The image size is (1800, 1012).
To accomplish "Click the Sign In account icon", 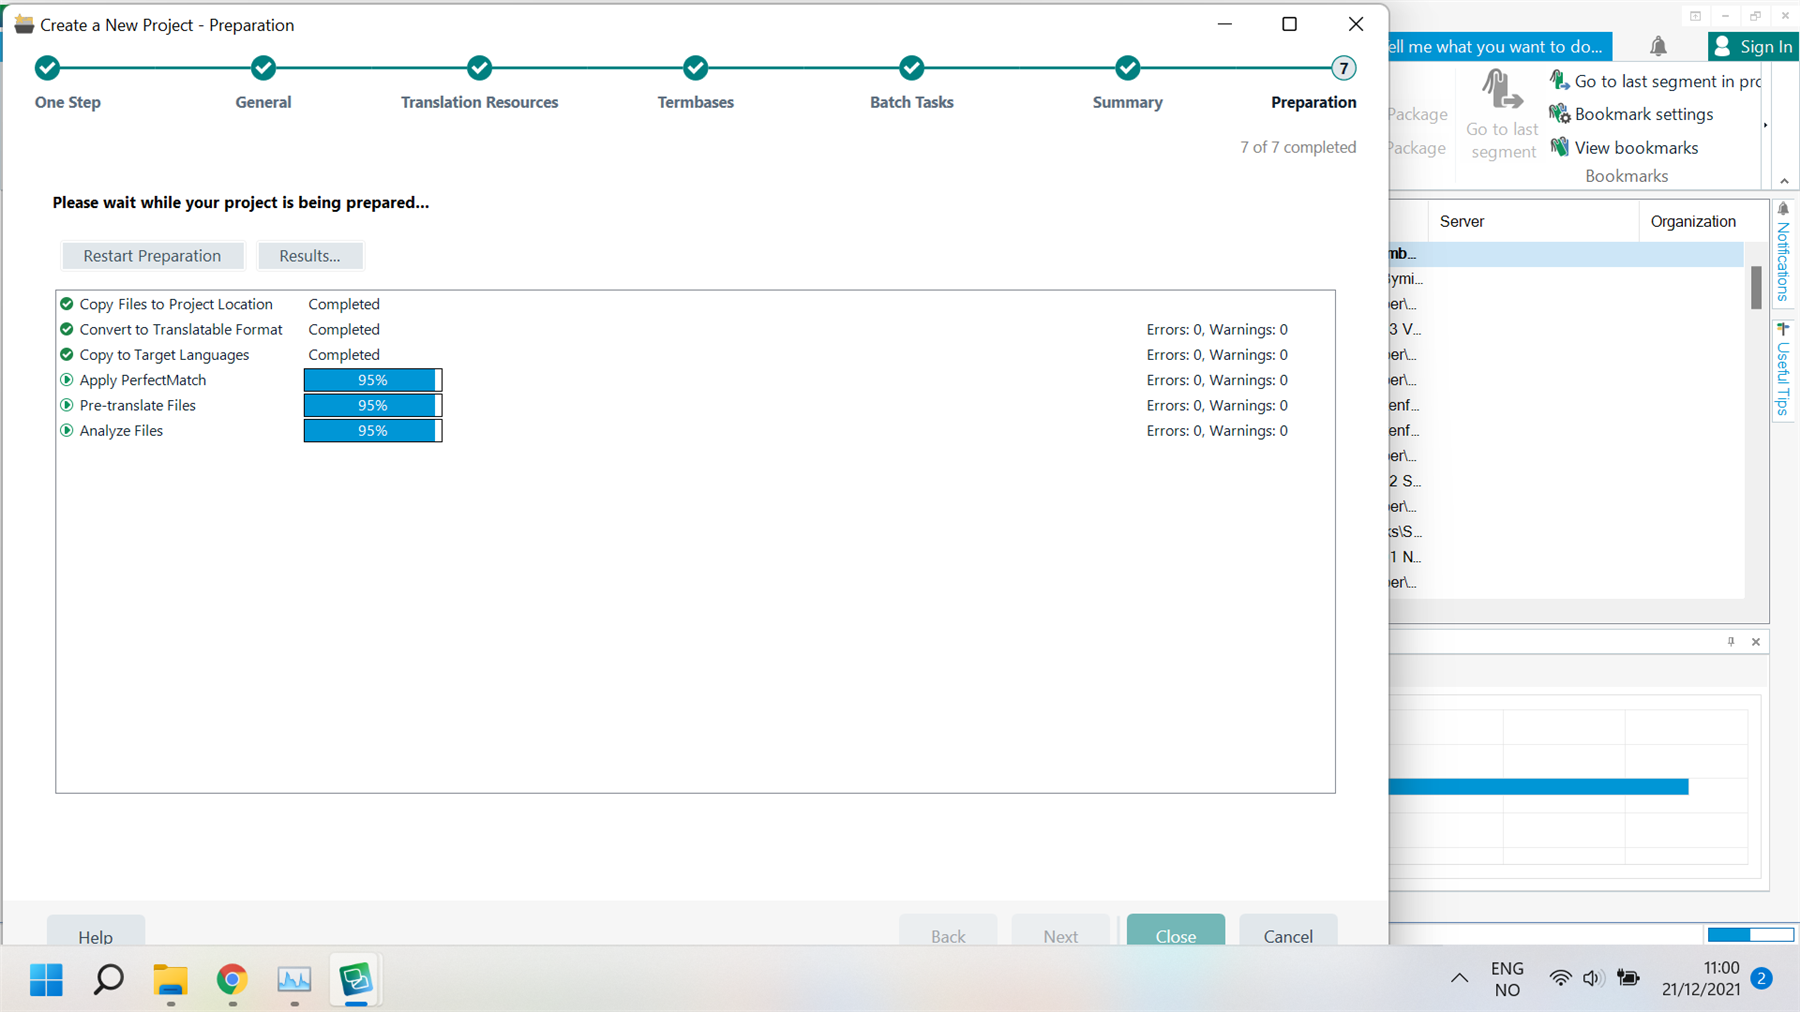I will [1722, 46].
